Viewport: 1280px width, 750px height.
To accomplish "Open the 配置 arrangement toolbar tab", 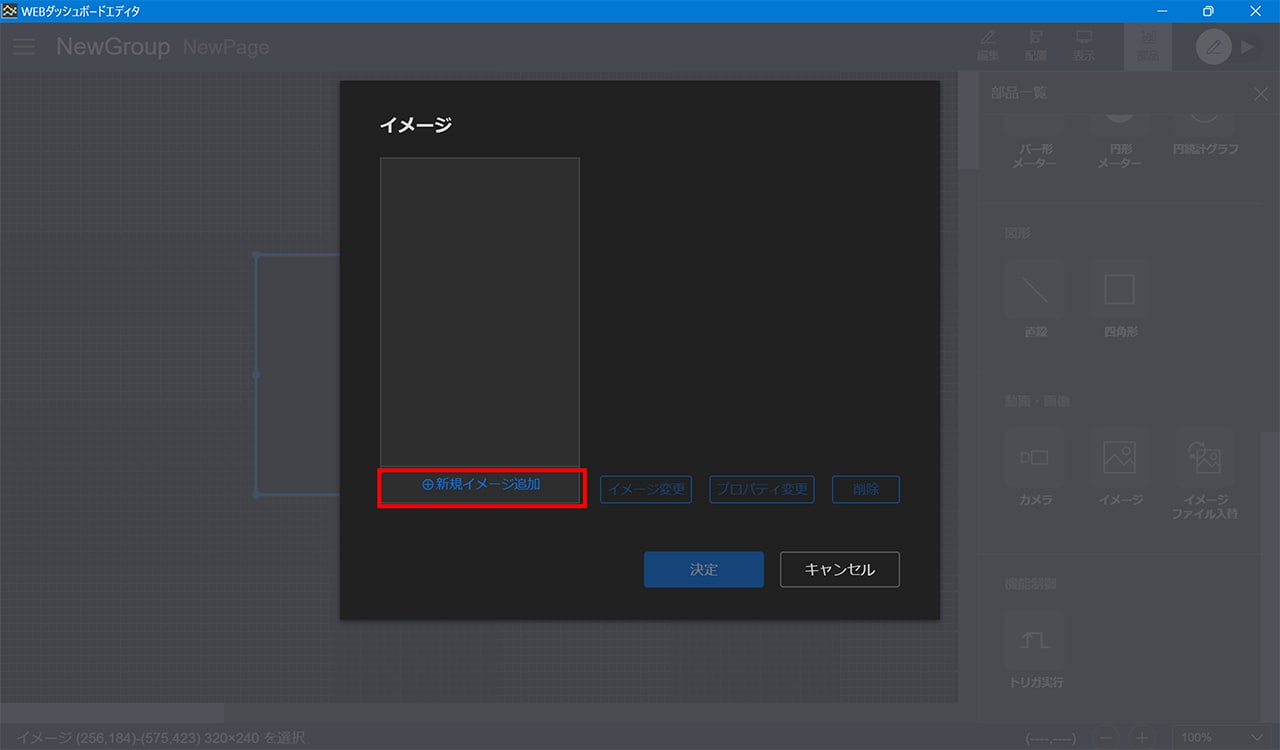I will [x=1036, y=45].
